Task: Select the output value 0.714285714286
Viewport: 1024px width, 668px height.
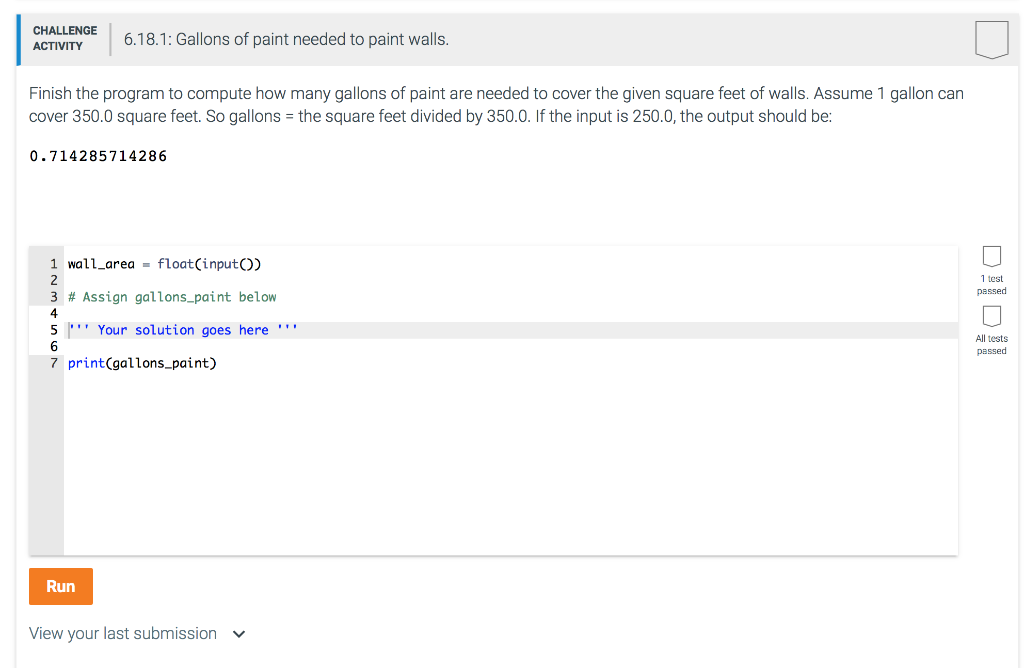Action: point(96,156)
